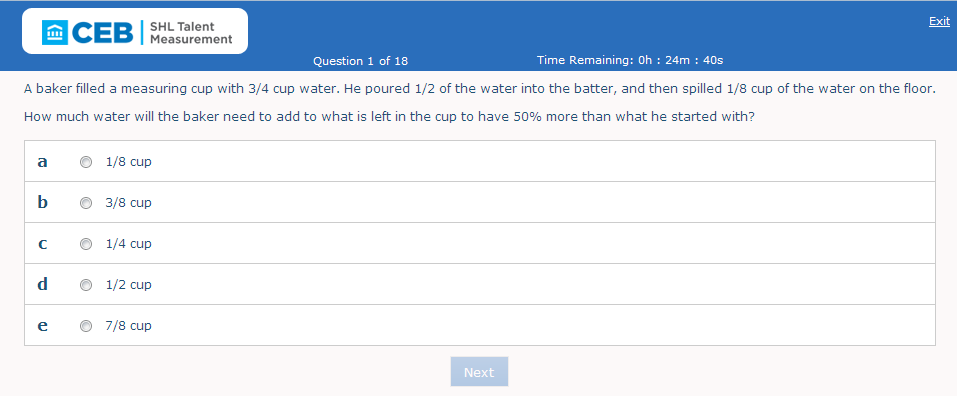This screenshot has height=396, width=957.
Task: Click answer row letter e
Action: coord(42,326)
